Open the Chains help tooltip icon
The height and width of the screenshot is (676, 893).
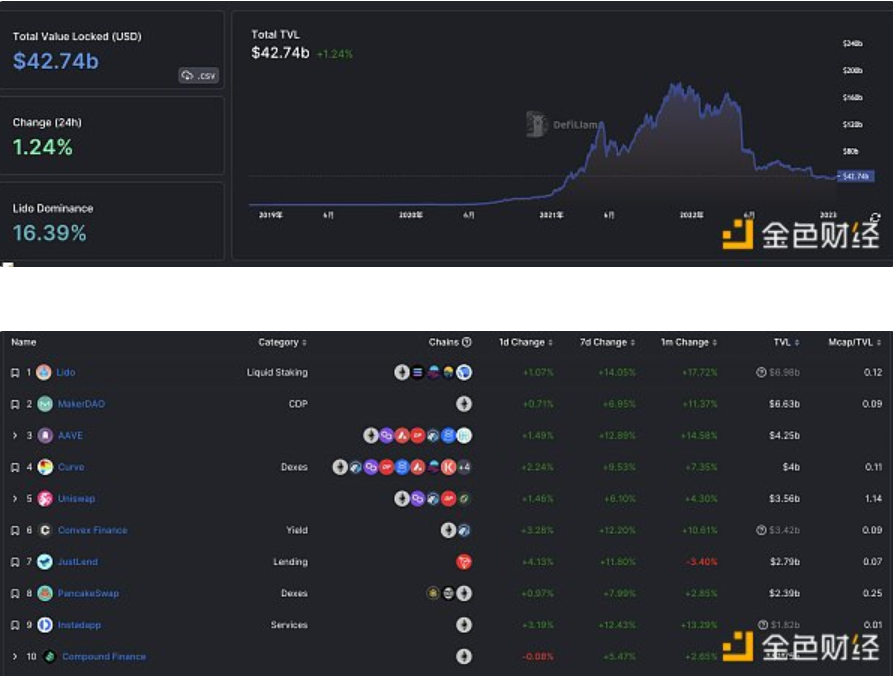coord(467,342)
